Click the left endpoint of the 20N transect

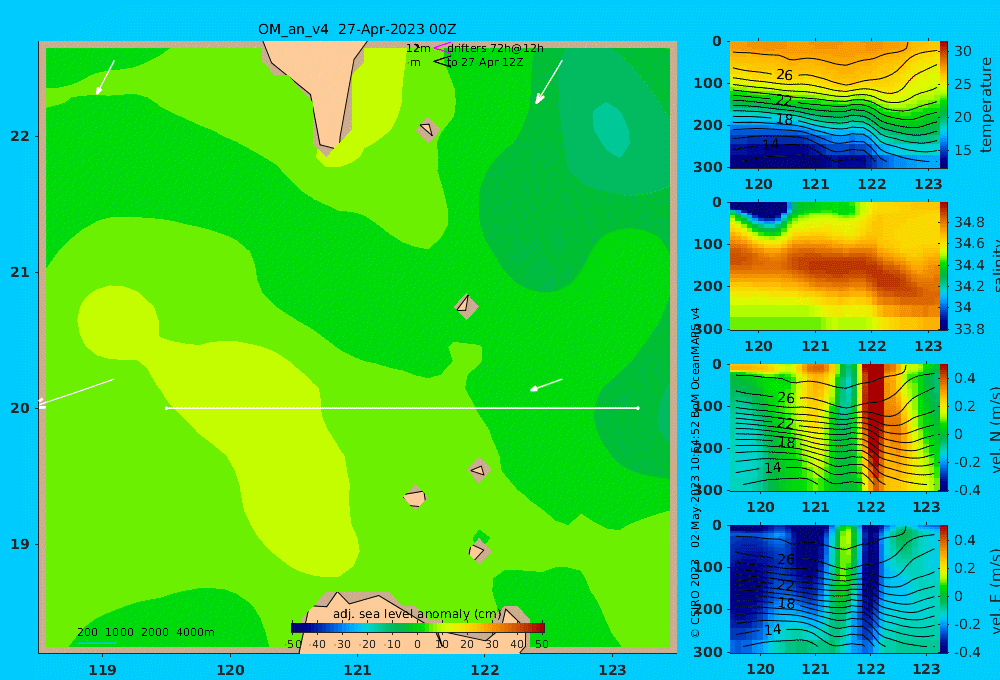[166, 408]
